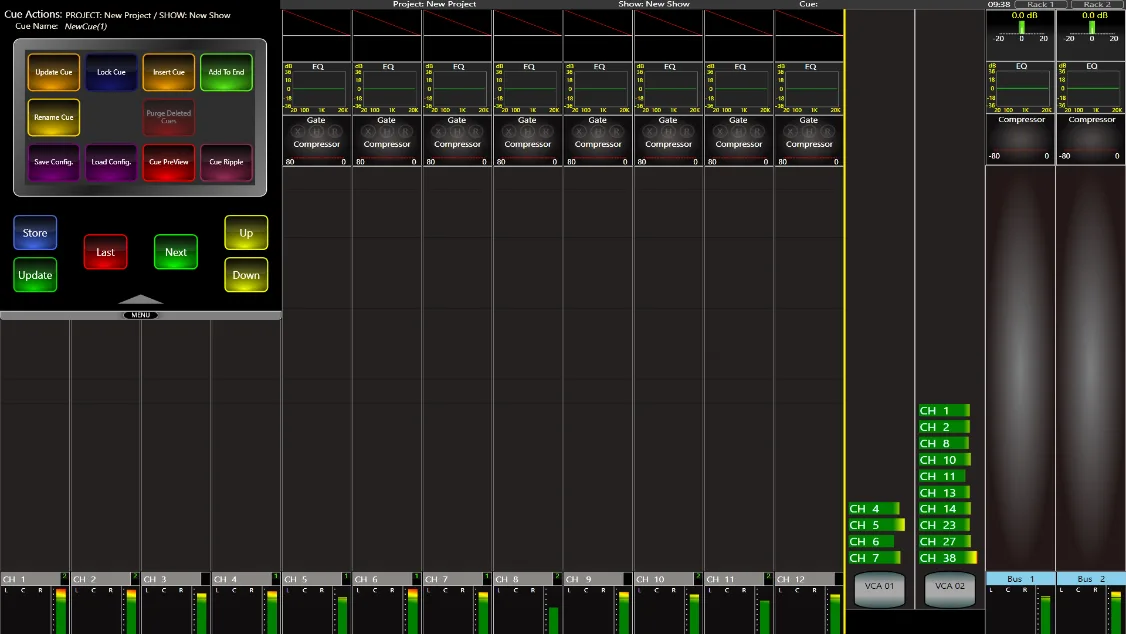Select CH 23 in VCA 02 list

945,525
